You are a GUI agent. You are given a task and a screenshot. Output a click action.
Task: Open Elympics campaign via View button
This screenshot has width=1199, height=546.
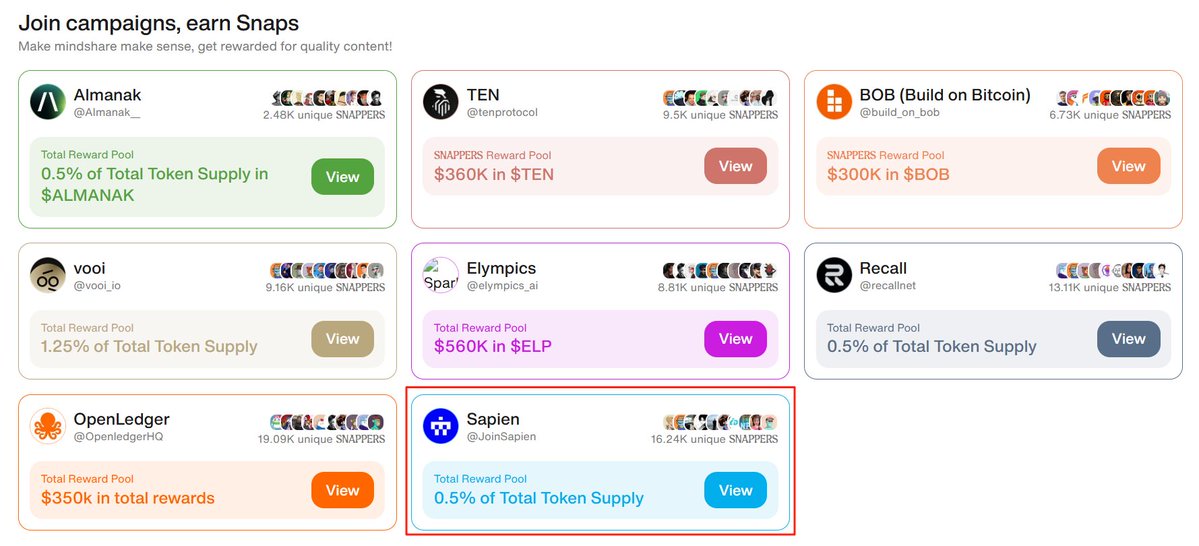click(x=736, y=339)
